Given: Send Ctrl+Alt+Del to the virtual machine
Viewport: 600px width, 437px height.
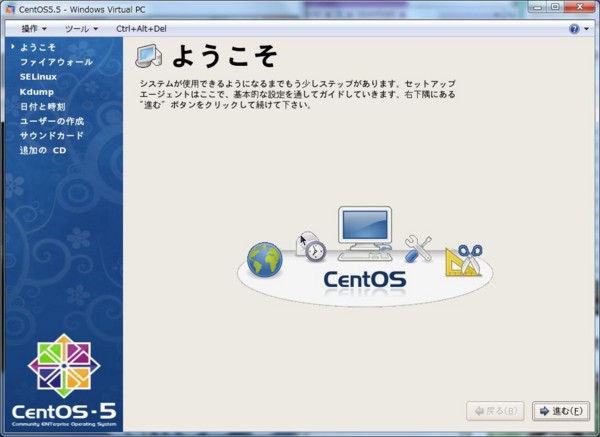Looking at the screenshot, I should coord(141,29).
